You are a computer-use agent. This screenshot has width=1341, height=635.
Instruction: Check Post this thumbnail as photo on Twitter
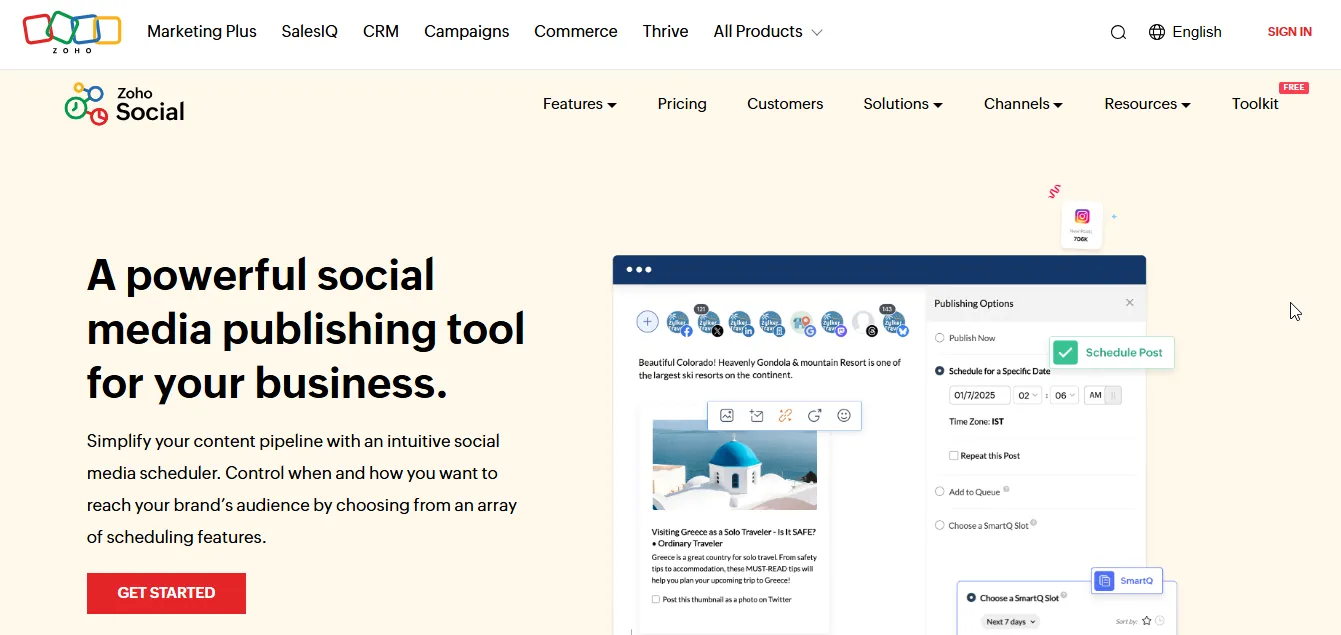point(656,600)
